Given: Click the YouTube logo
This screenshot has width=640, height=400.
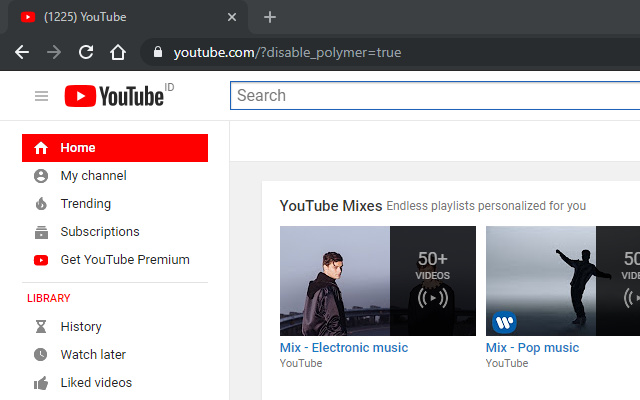Looking at the screenshot, I should pyautogui.click(x=113, y=96).
